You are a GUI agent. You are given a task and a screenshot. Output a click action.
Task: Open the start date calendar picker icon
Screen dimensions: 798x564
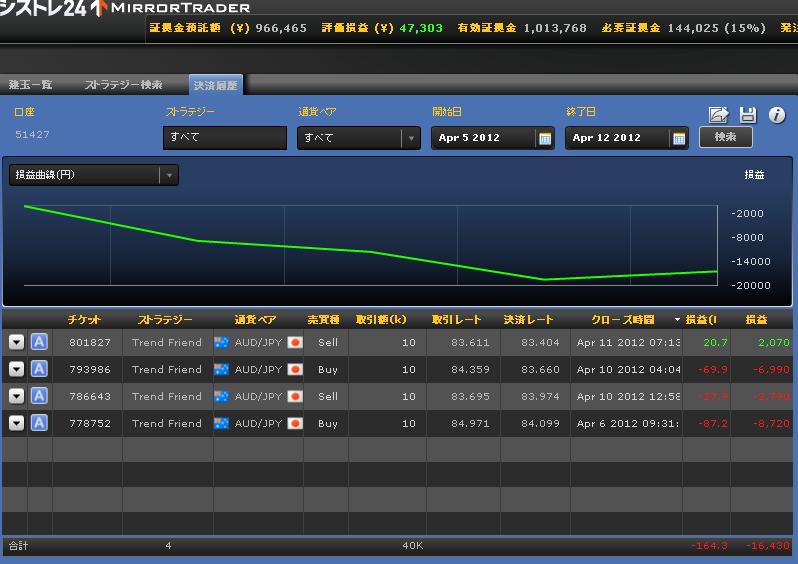pos(545,138)
